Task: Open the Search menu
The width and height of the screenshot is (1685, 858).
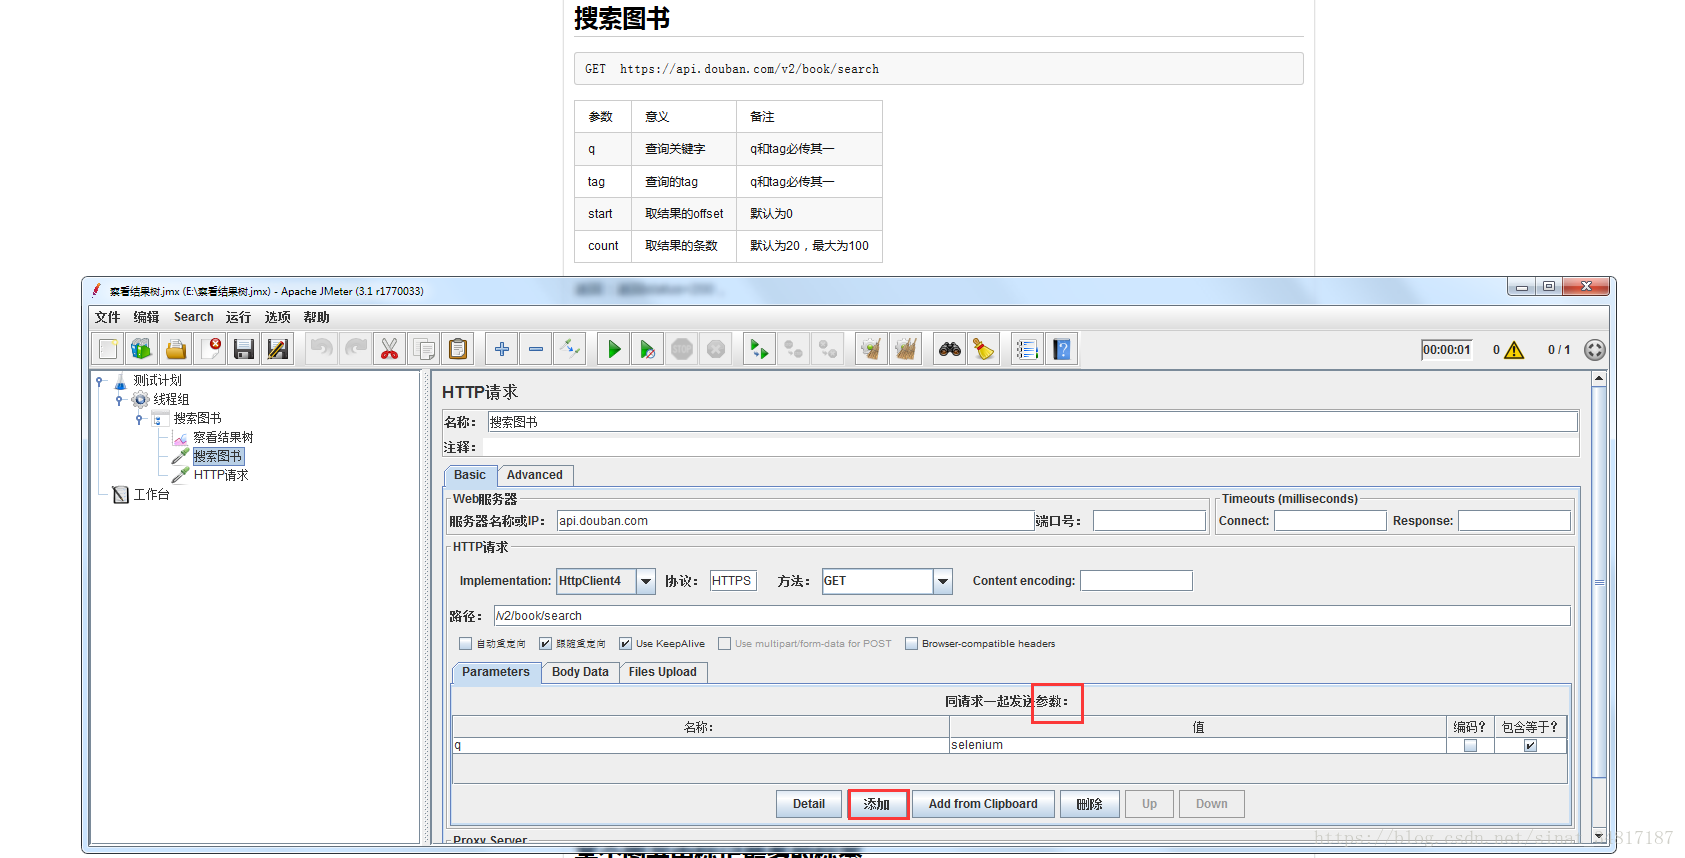Action: pos(194,317)
